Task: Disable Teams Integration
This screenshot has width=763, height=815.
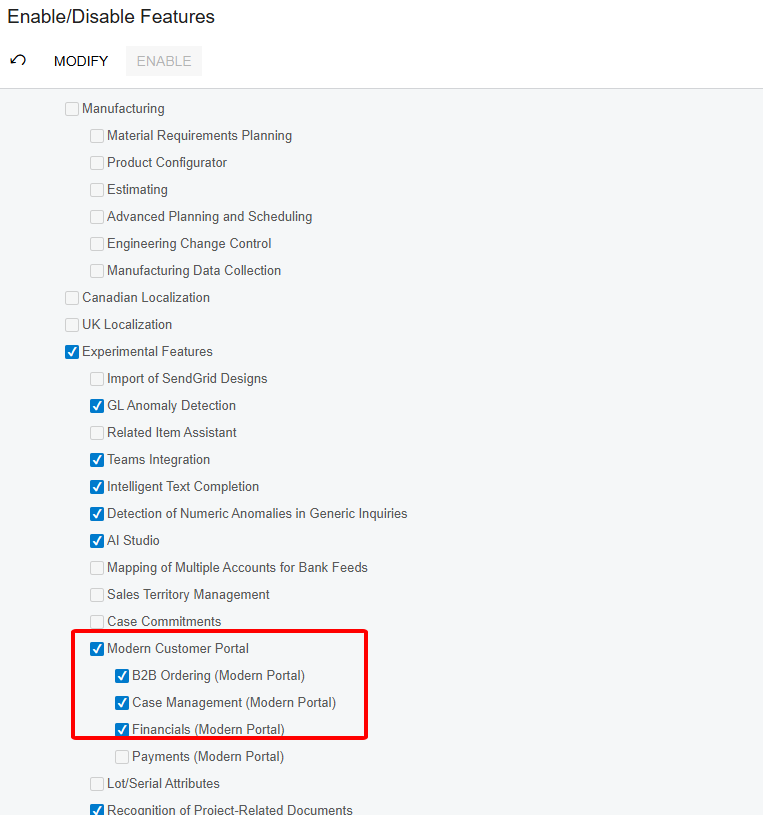Action: 96,459
